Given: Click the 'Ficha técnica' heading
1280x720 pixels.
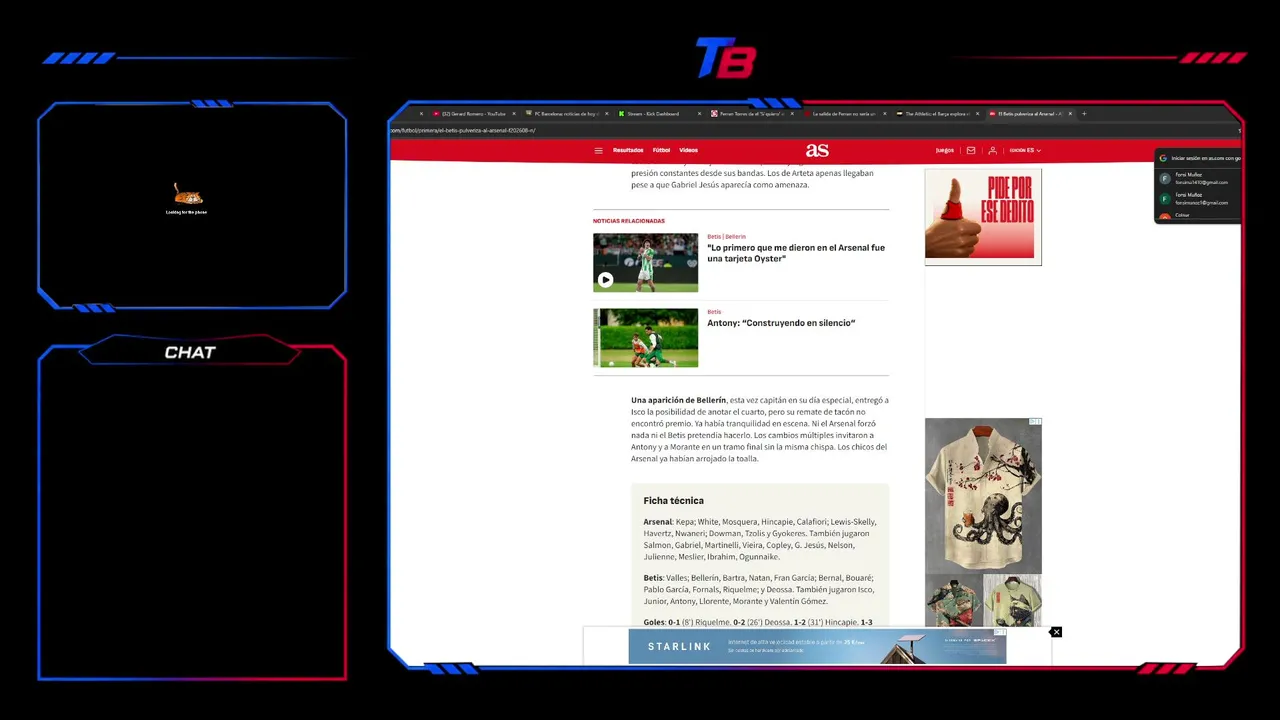Looking at the screenshot, I should point(673,500).
